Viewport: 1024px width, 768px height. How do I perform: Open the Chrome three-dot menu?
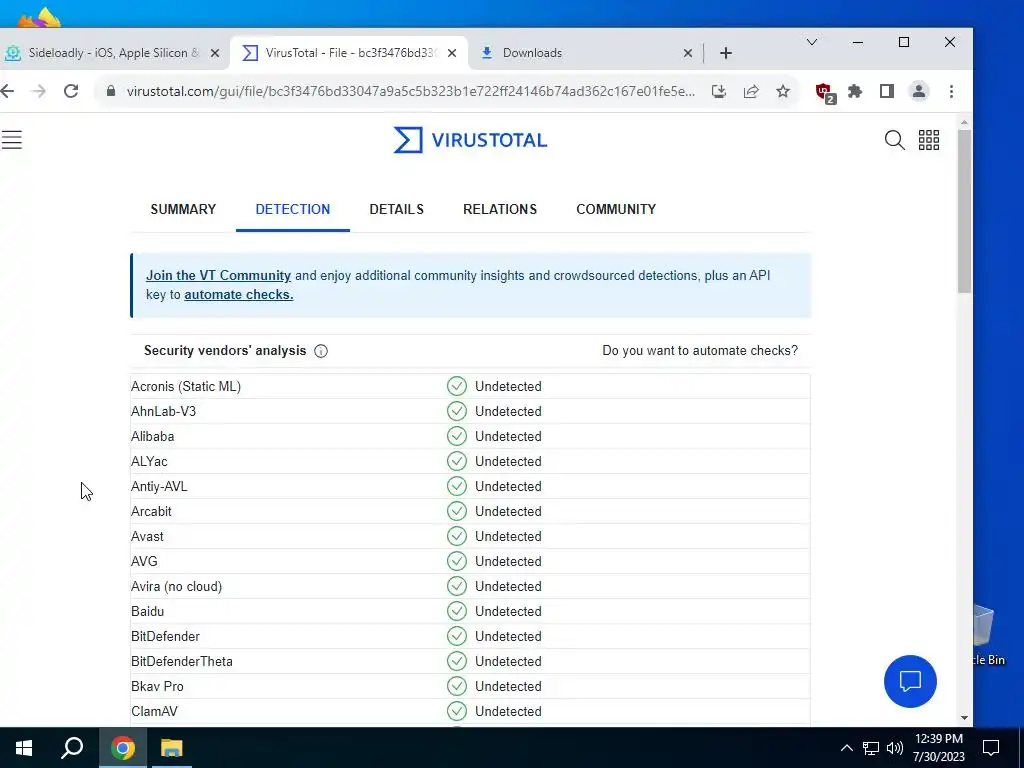[952, 91]
